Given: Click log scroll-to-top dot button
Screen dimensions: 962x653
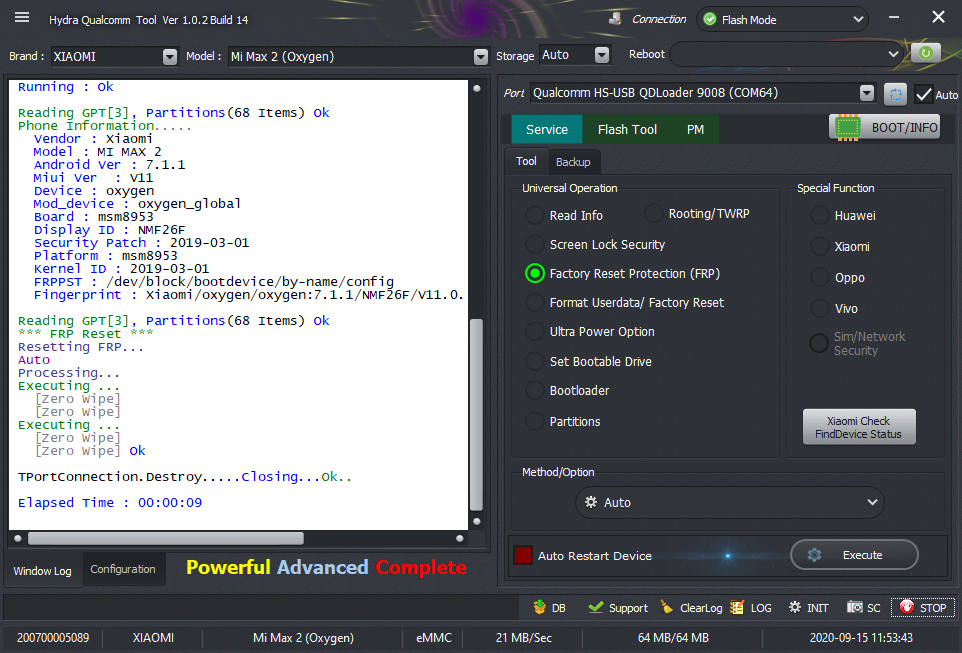Looking at the screenshot, I should click(477, 88).
